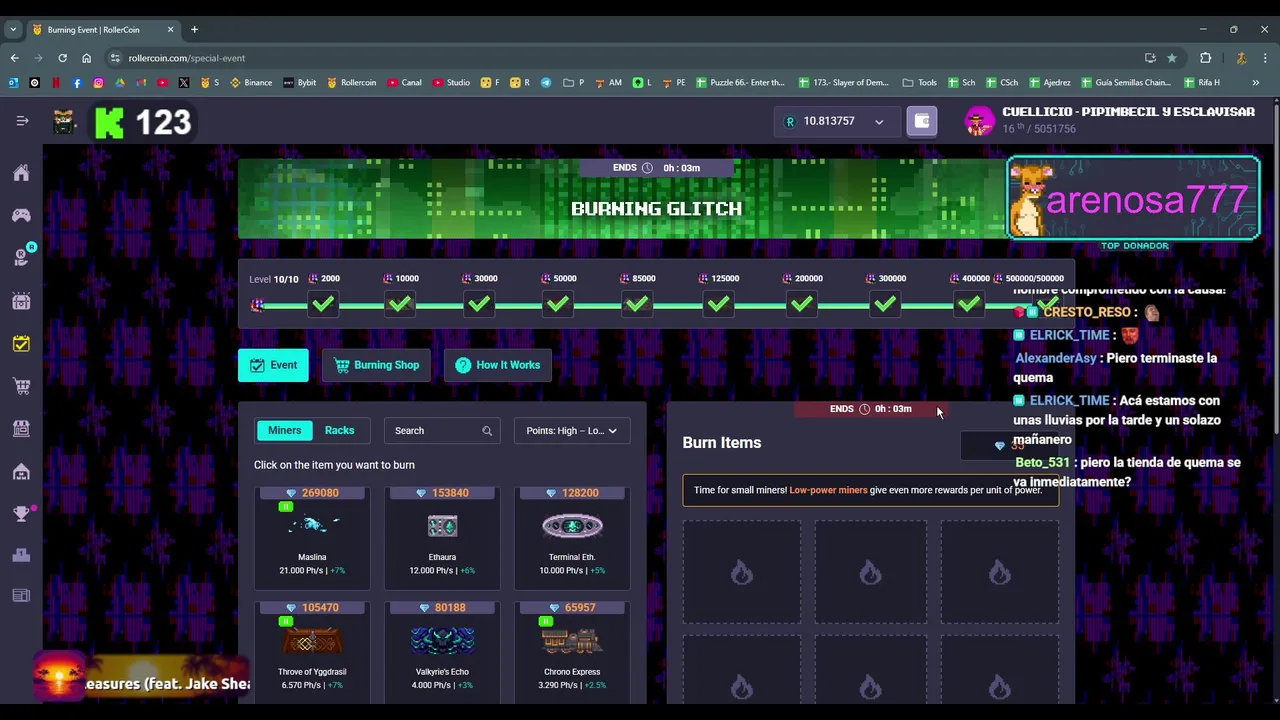
Task: Click the 30000 points reward checkmark
Action: point(479,304)
